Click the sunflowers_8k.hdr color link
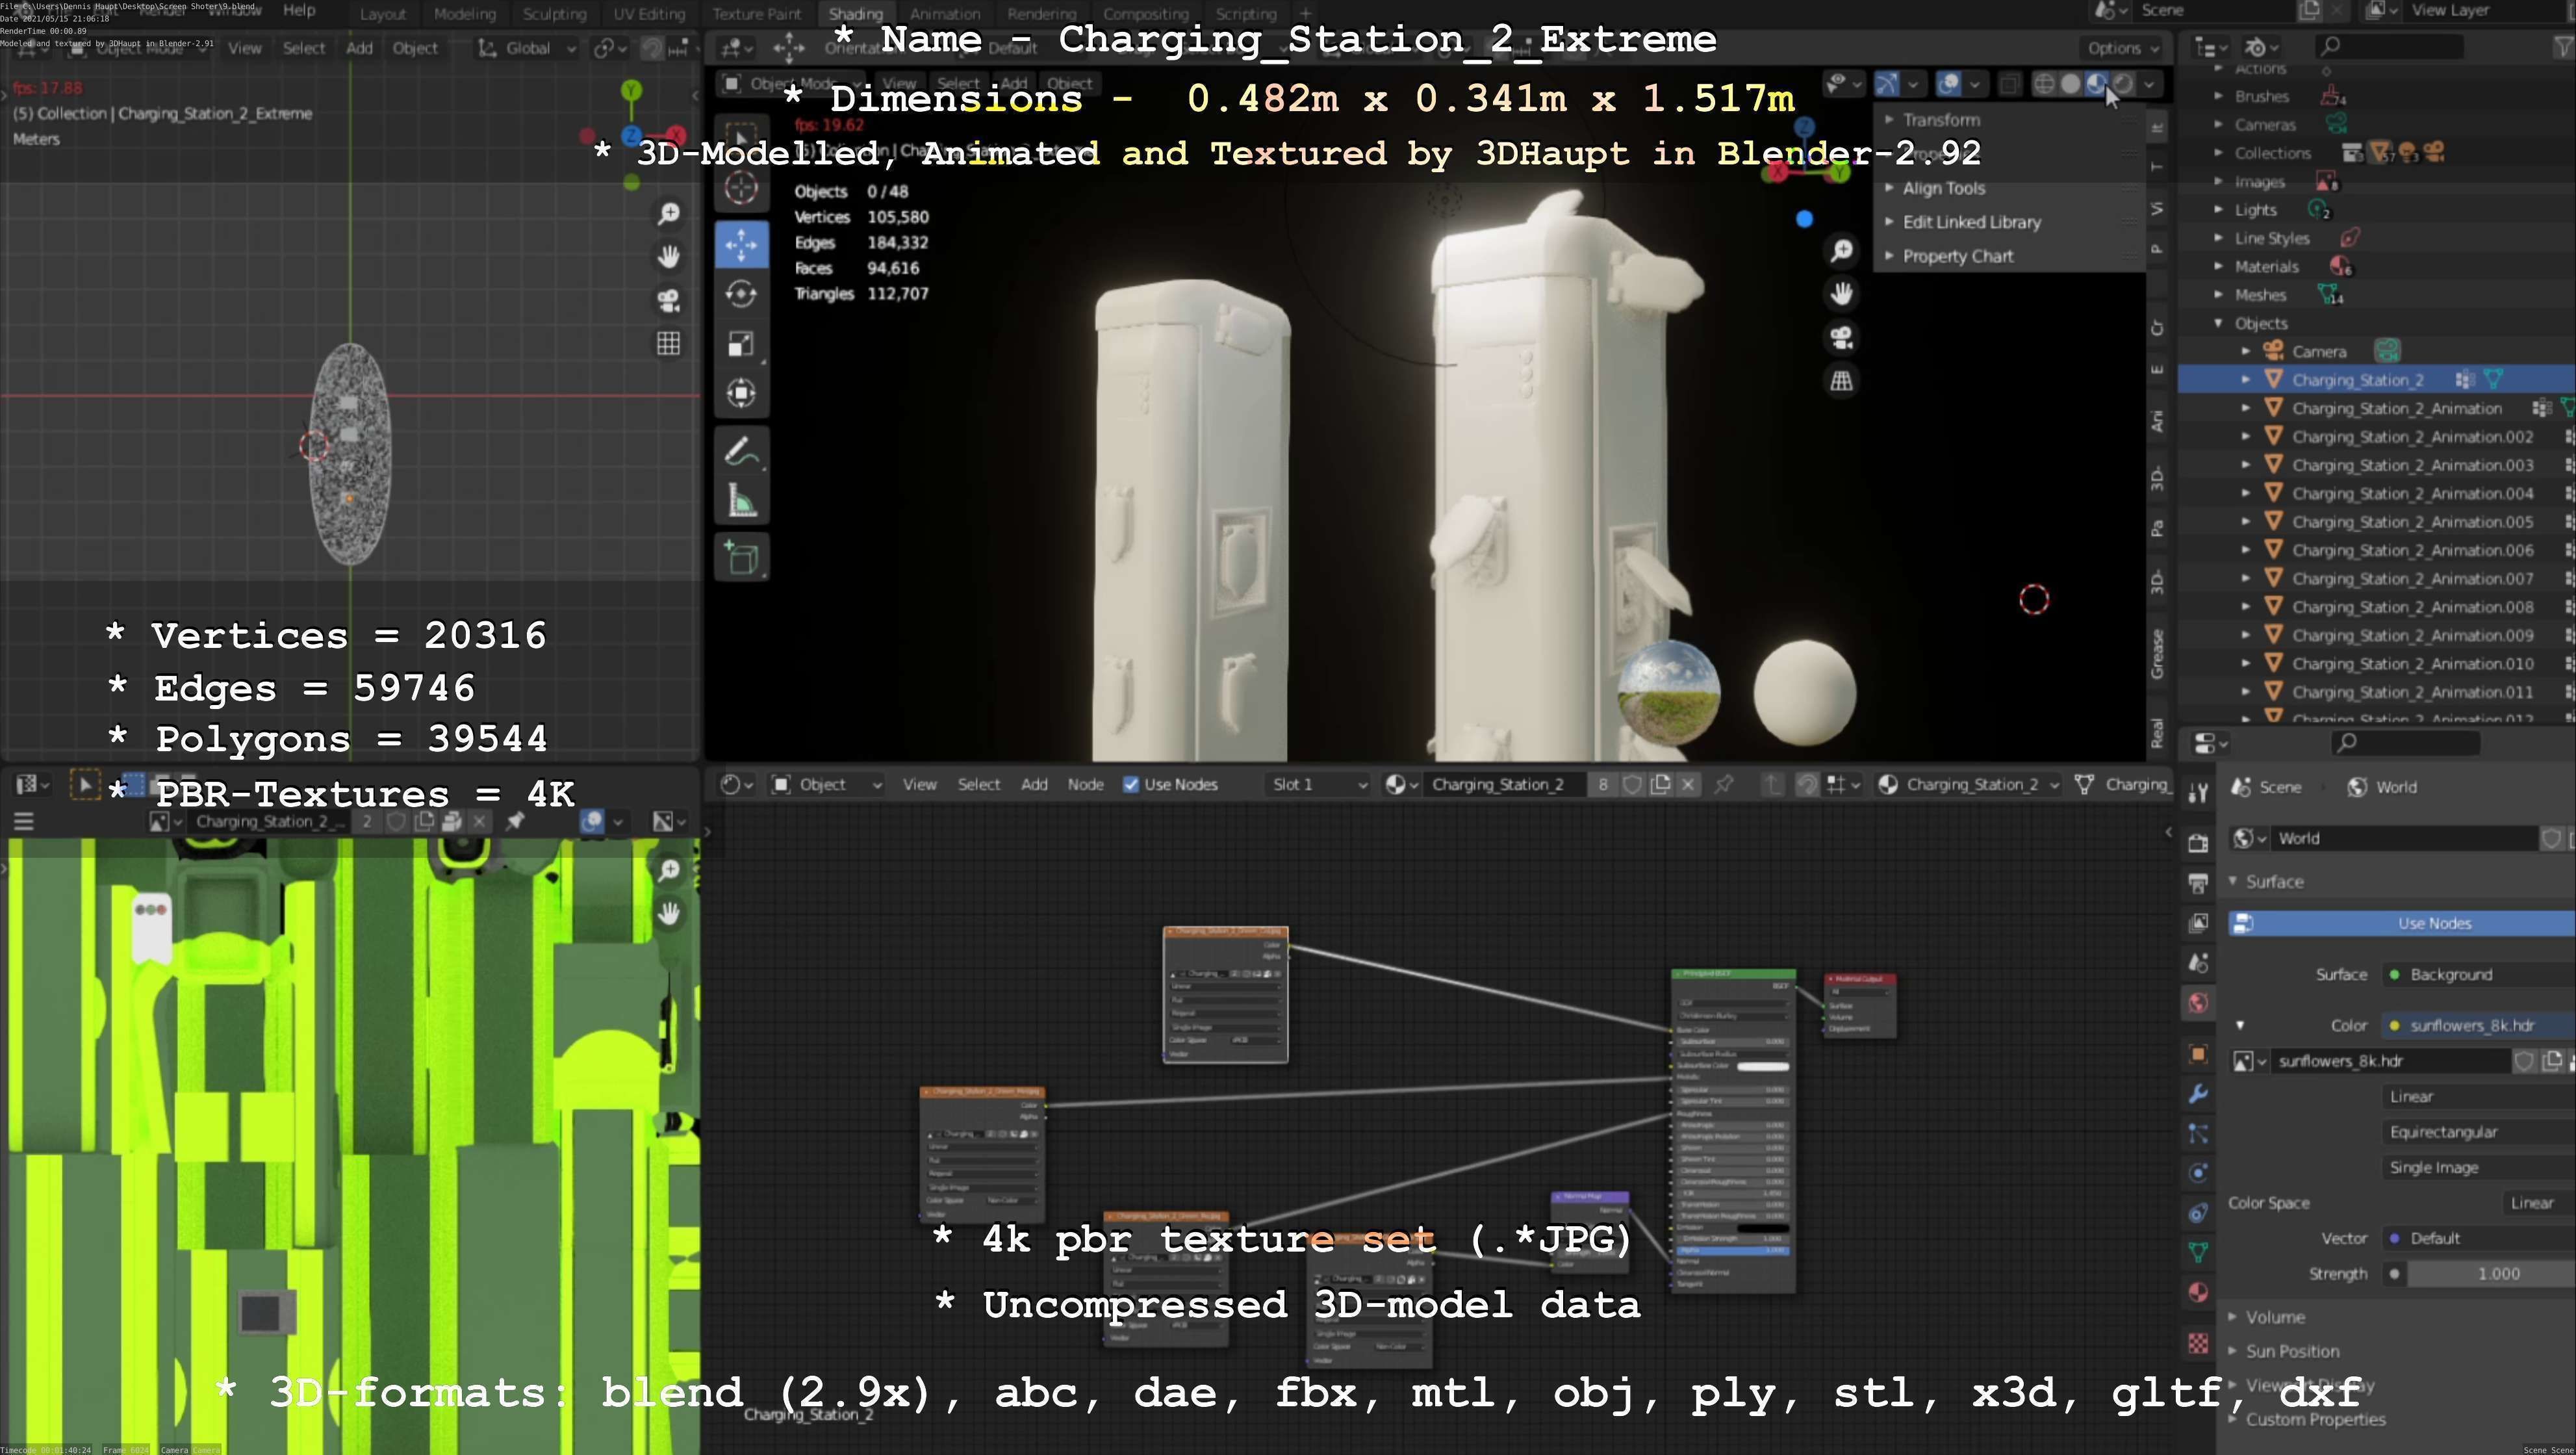 2478,1026
